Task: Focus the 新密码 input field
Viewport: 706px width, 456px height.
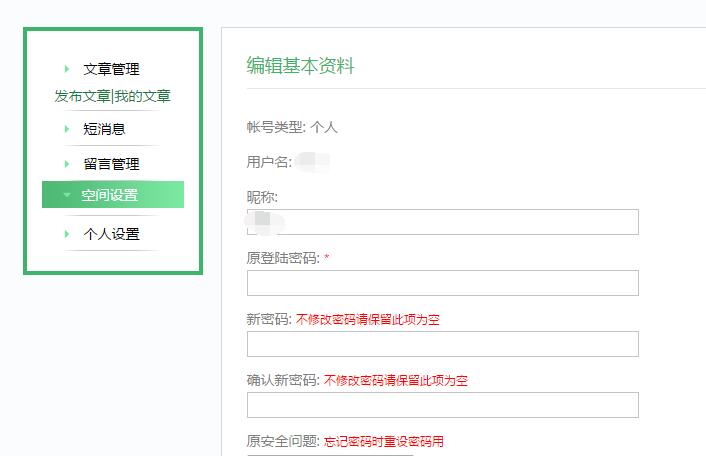Action: tap(442, 344)
